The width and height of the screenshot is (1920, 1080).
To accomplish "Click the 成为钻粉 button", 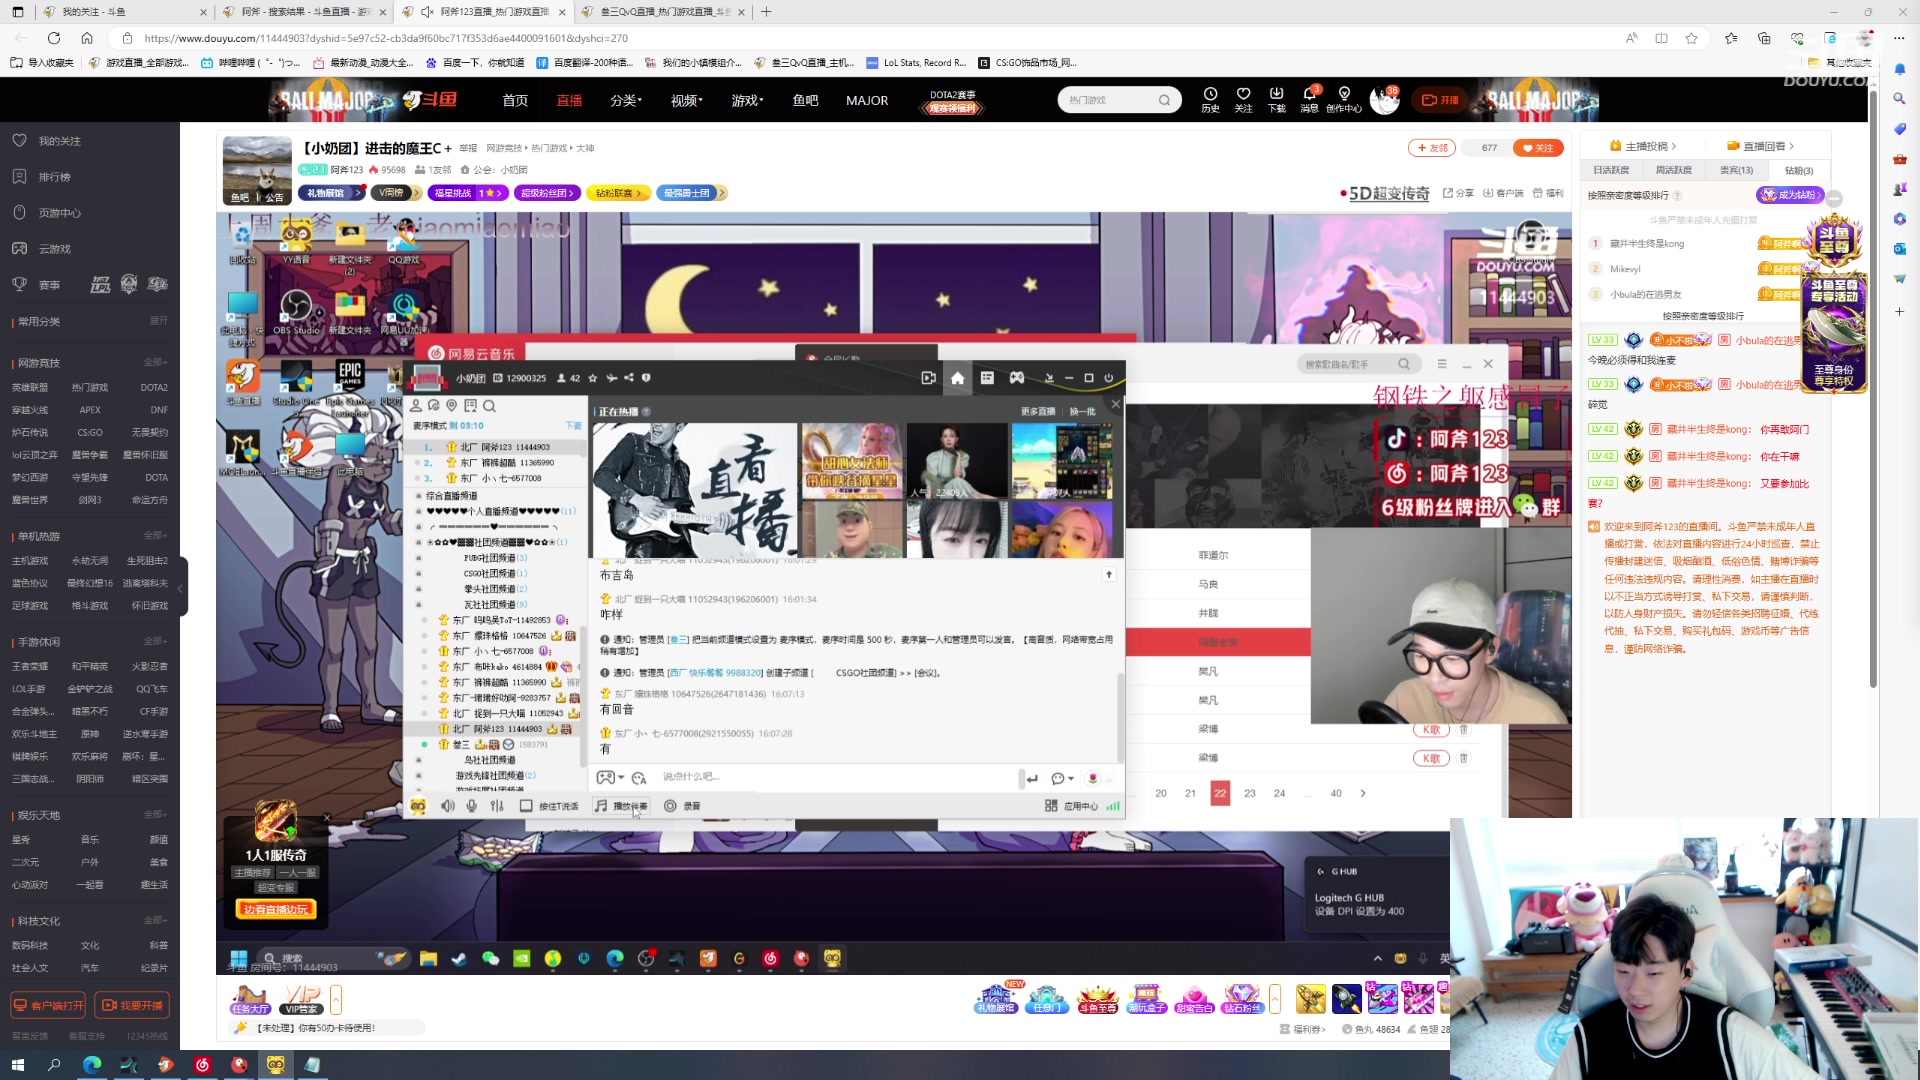I will [x=1790, y=195].
